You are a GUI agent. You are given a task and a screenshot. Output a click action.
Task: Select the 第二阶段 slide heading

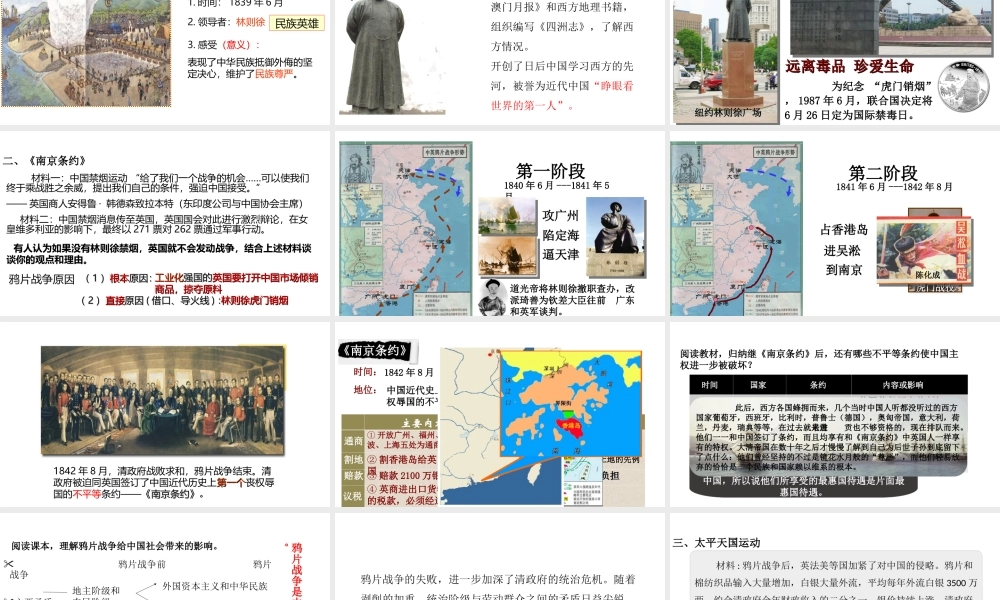pyautogui.click(x=883, y=173)
